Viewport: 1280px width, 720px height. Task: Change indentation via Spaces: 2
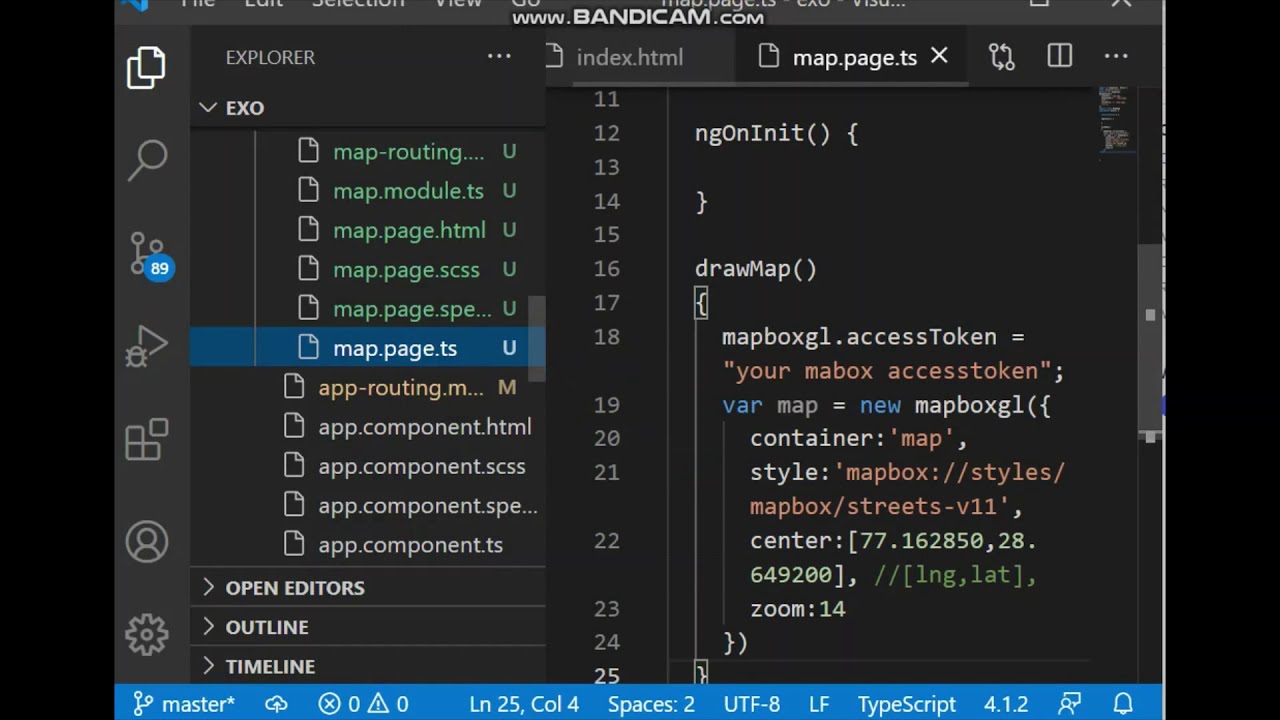click(651, 704)
